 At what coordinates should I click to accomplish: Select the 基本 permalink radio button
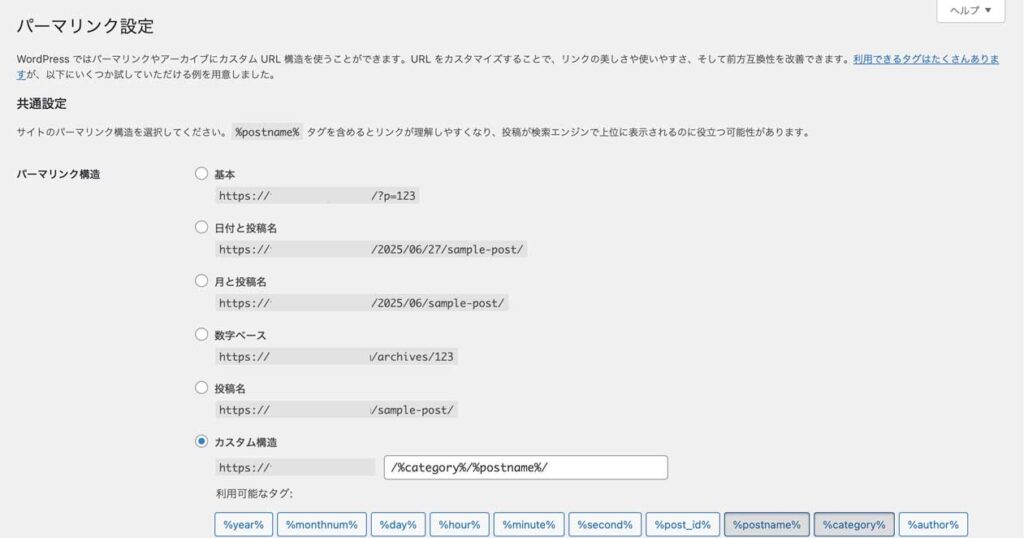(201, 174)
